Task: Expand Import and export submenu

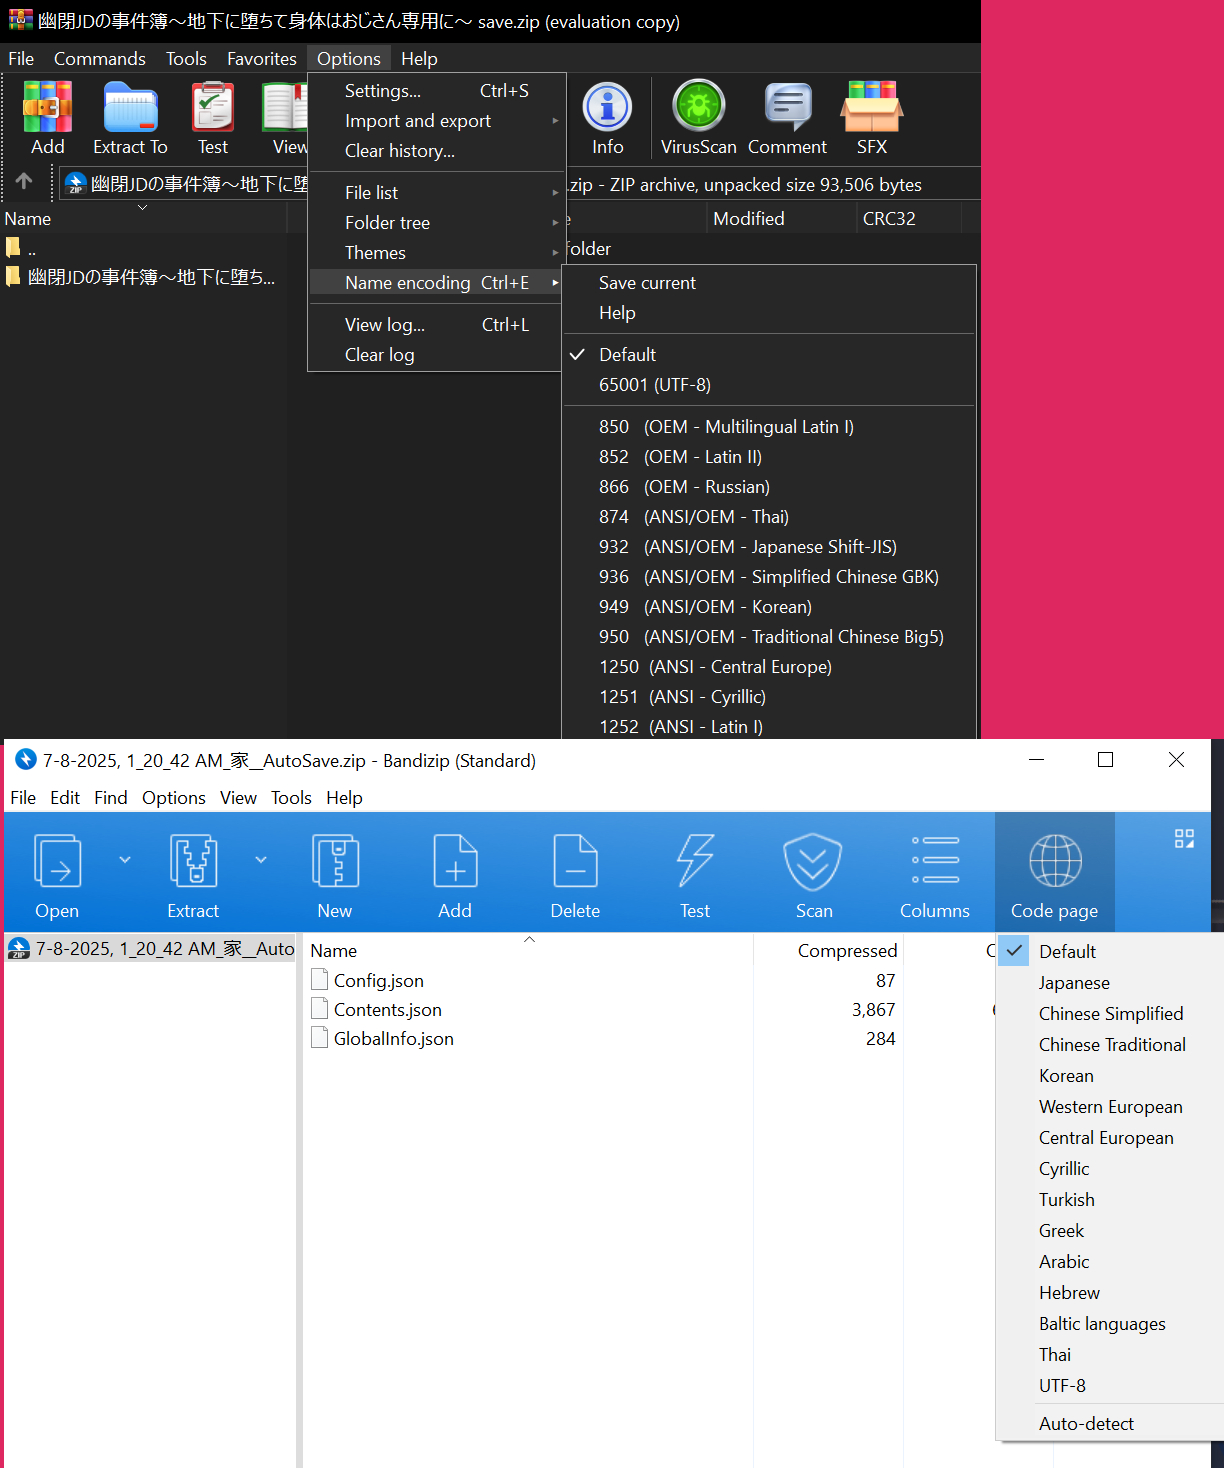Action: [x=436, y=121]
